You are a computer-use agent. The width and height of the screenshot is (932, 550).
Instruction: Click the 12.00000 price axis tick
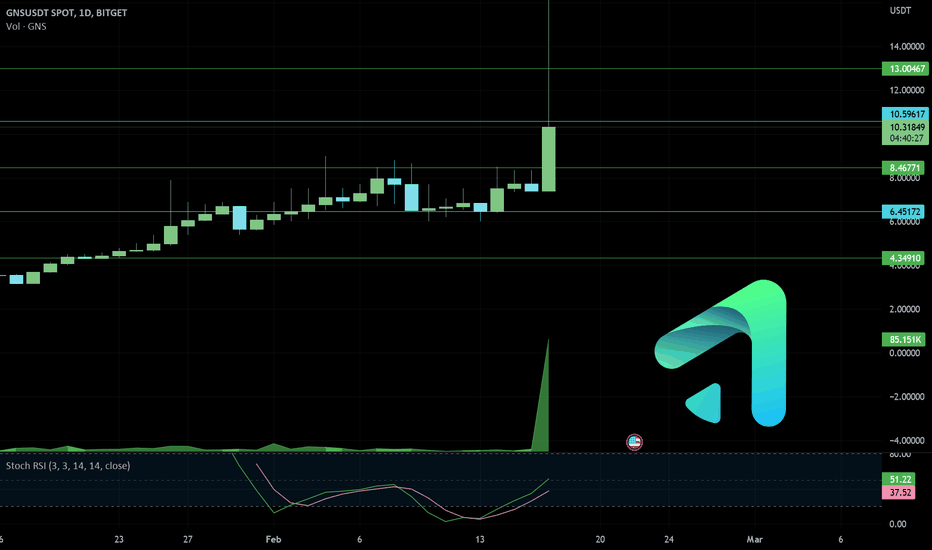click(x=906, y=90)
